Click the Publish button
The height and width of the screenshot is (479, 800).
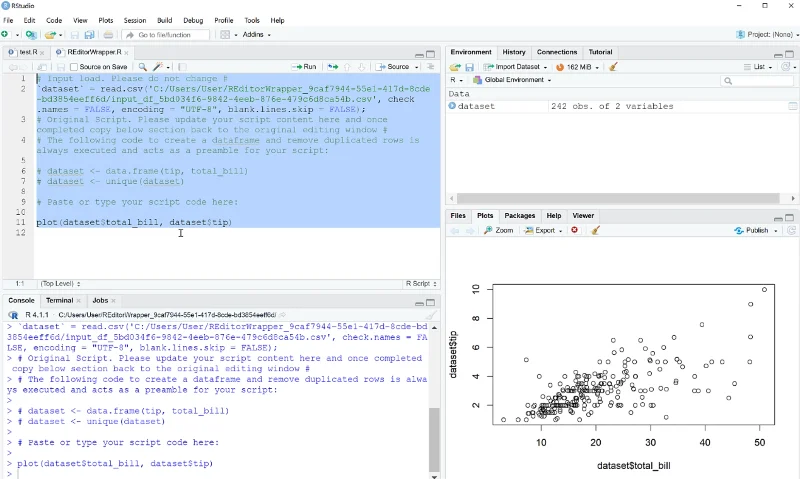coord(752,231)
